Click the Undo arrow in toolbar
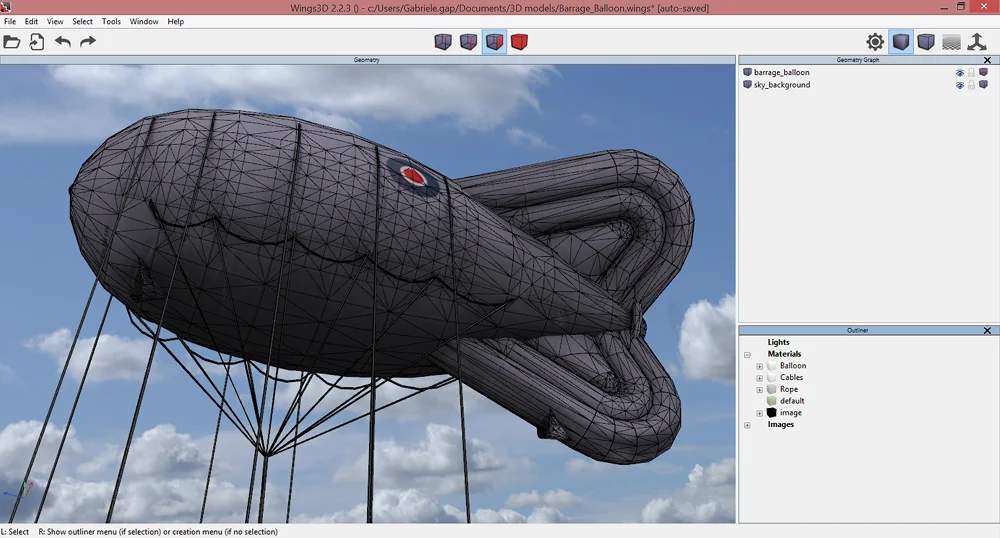This screenshot has height=538, width=1000. click(x=63, y=42)
